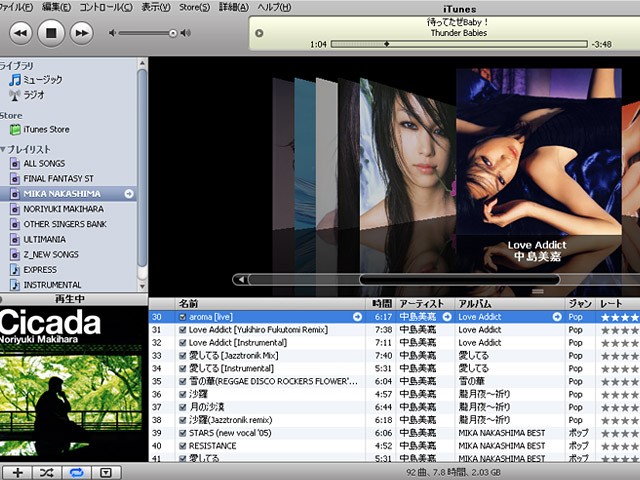640x480 pixels.
Task: Select ラジオ in the library sidebar
Action: [x=27, y=95]
